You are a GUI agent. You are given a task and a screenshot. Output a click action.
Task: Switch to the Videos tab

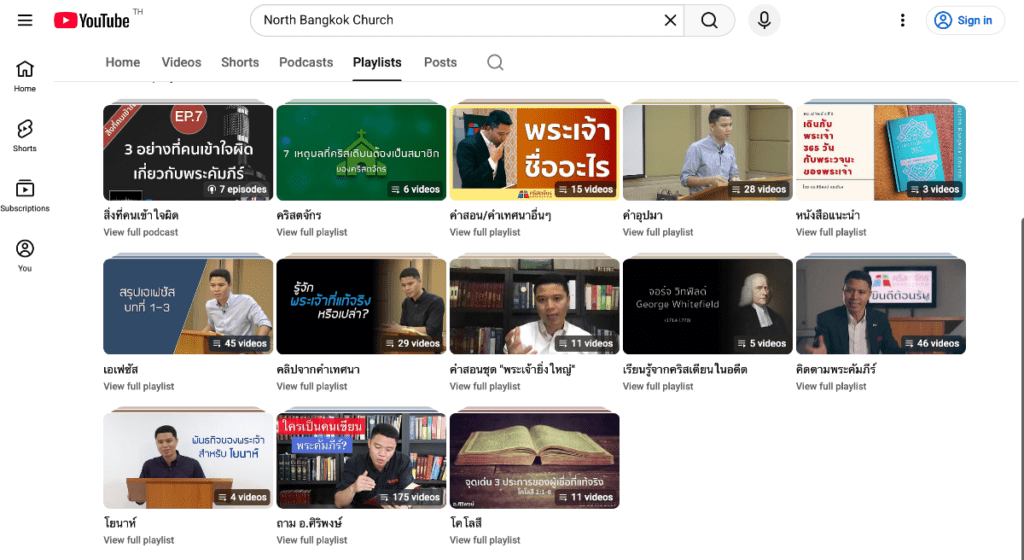click(x=181, y=62)
